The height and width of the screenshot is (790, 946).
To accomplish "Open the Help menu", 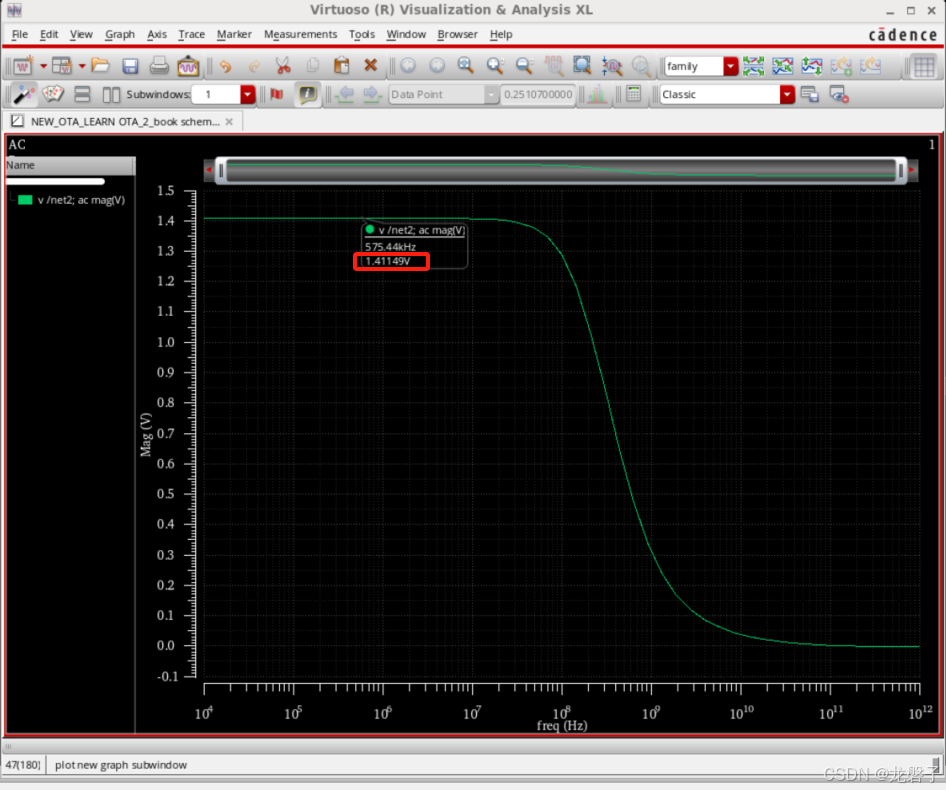I will pyautogui.click(x=501, y=34).
